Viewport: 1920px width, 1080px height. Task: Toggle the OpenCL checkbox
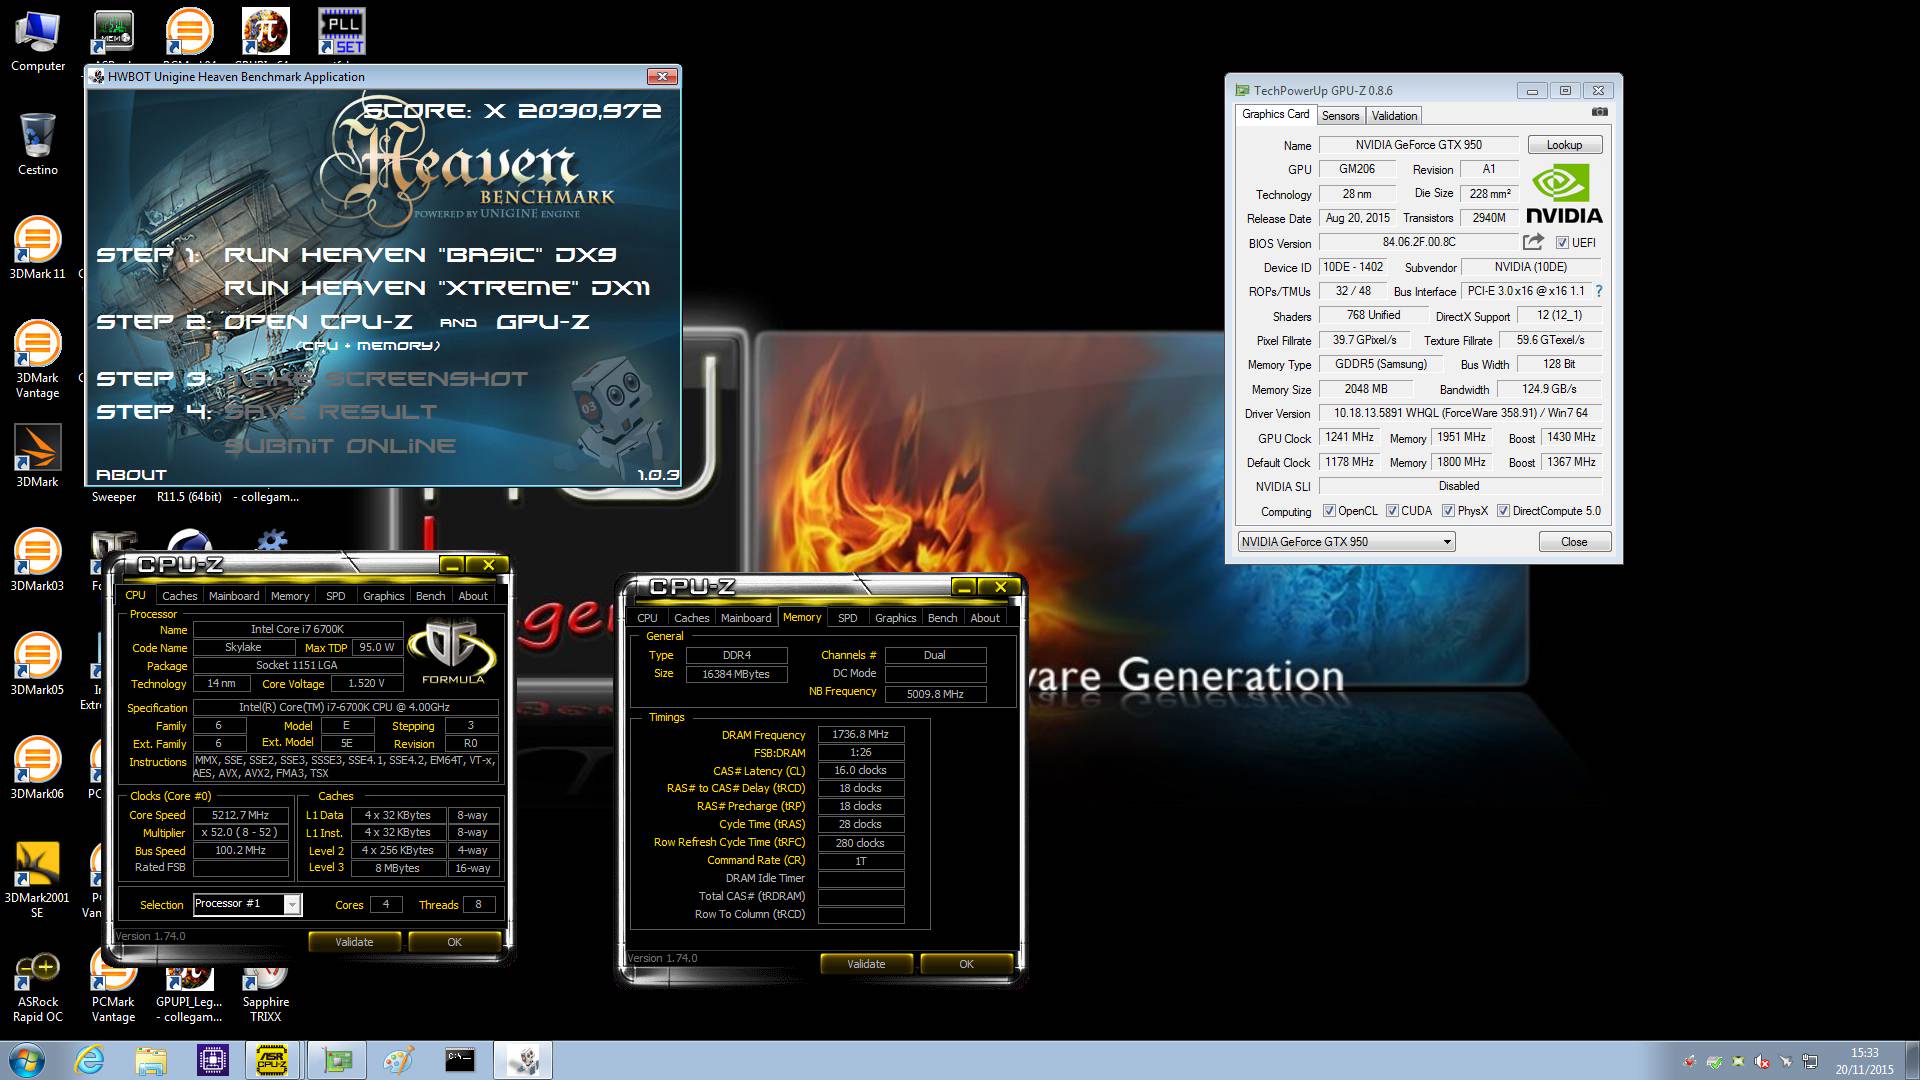coord(1329,511)
